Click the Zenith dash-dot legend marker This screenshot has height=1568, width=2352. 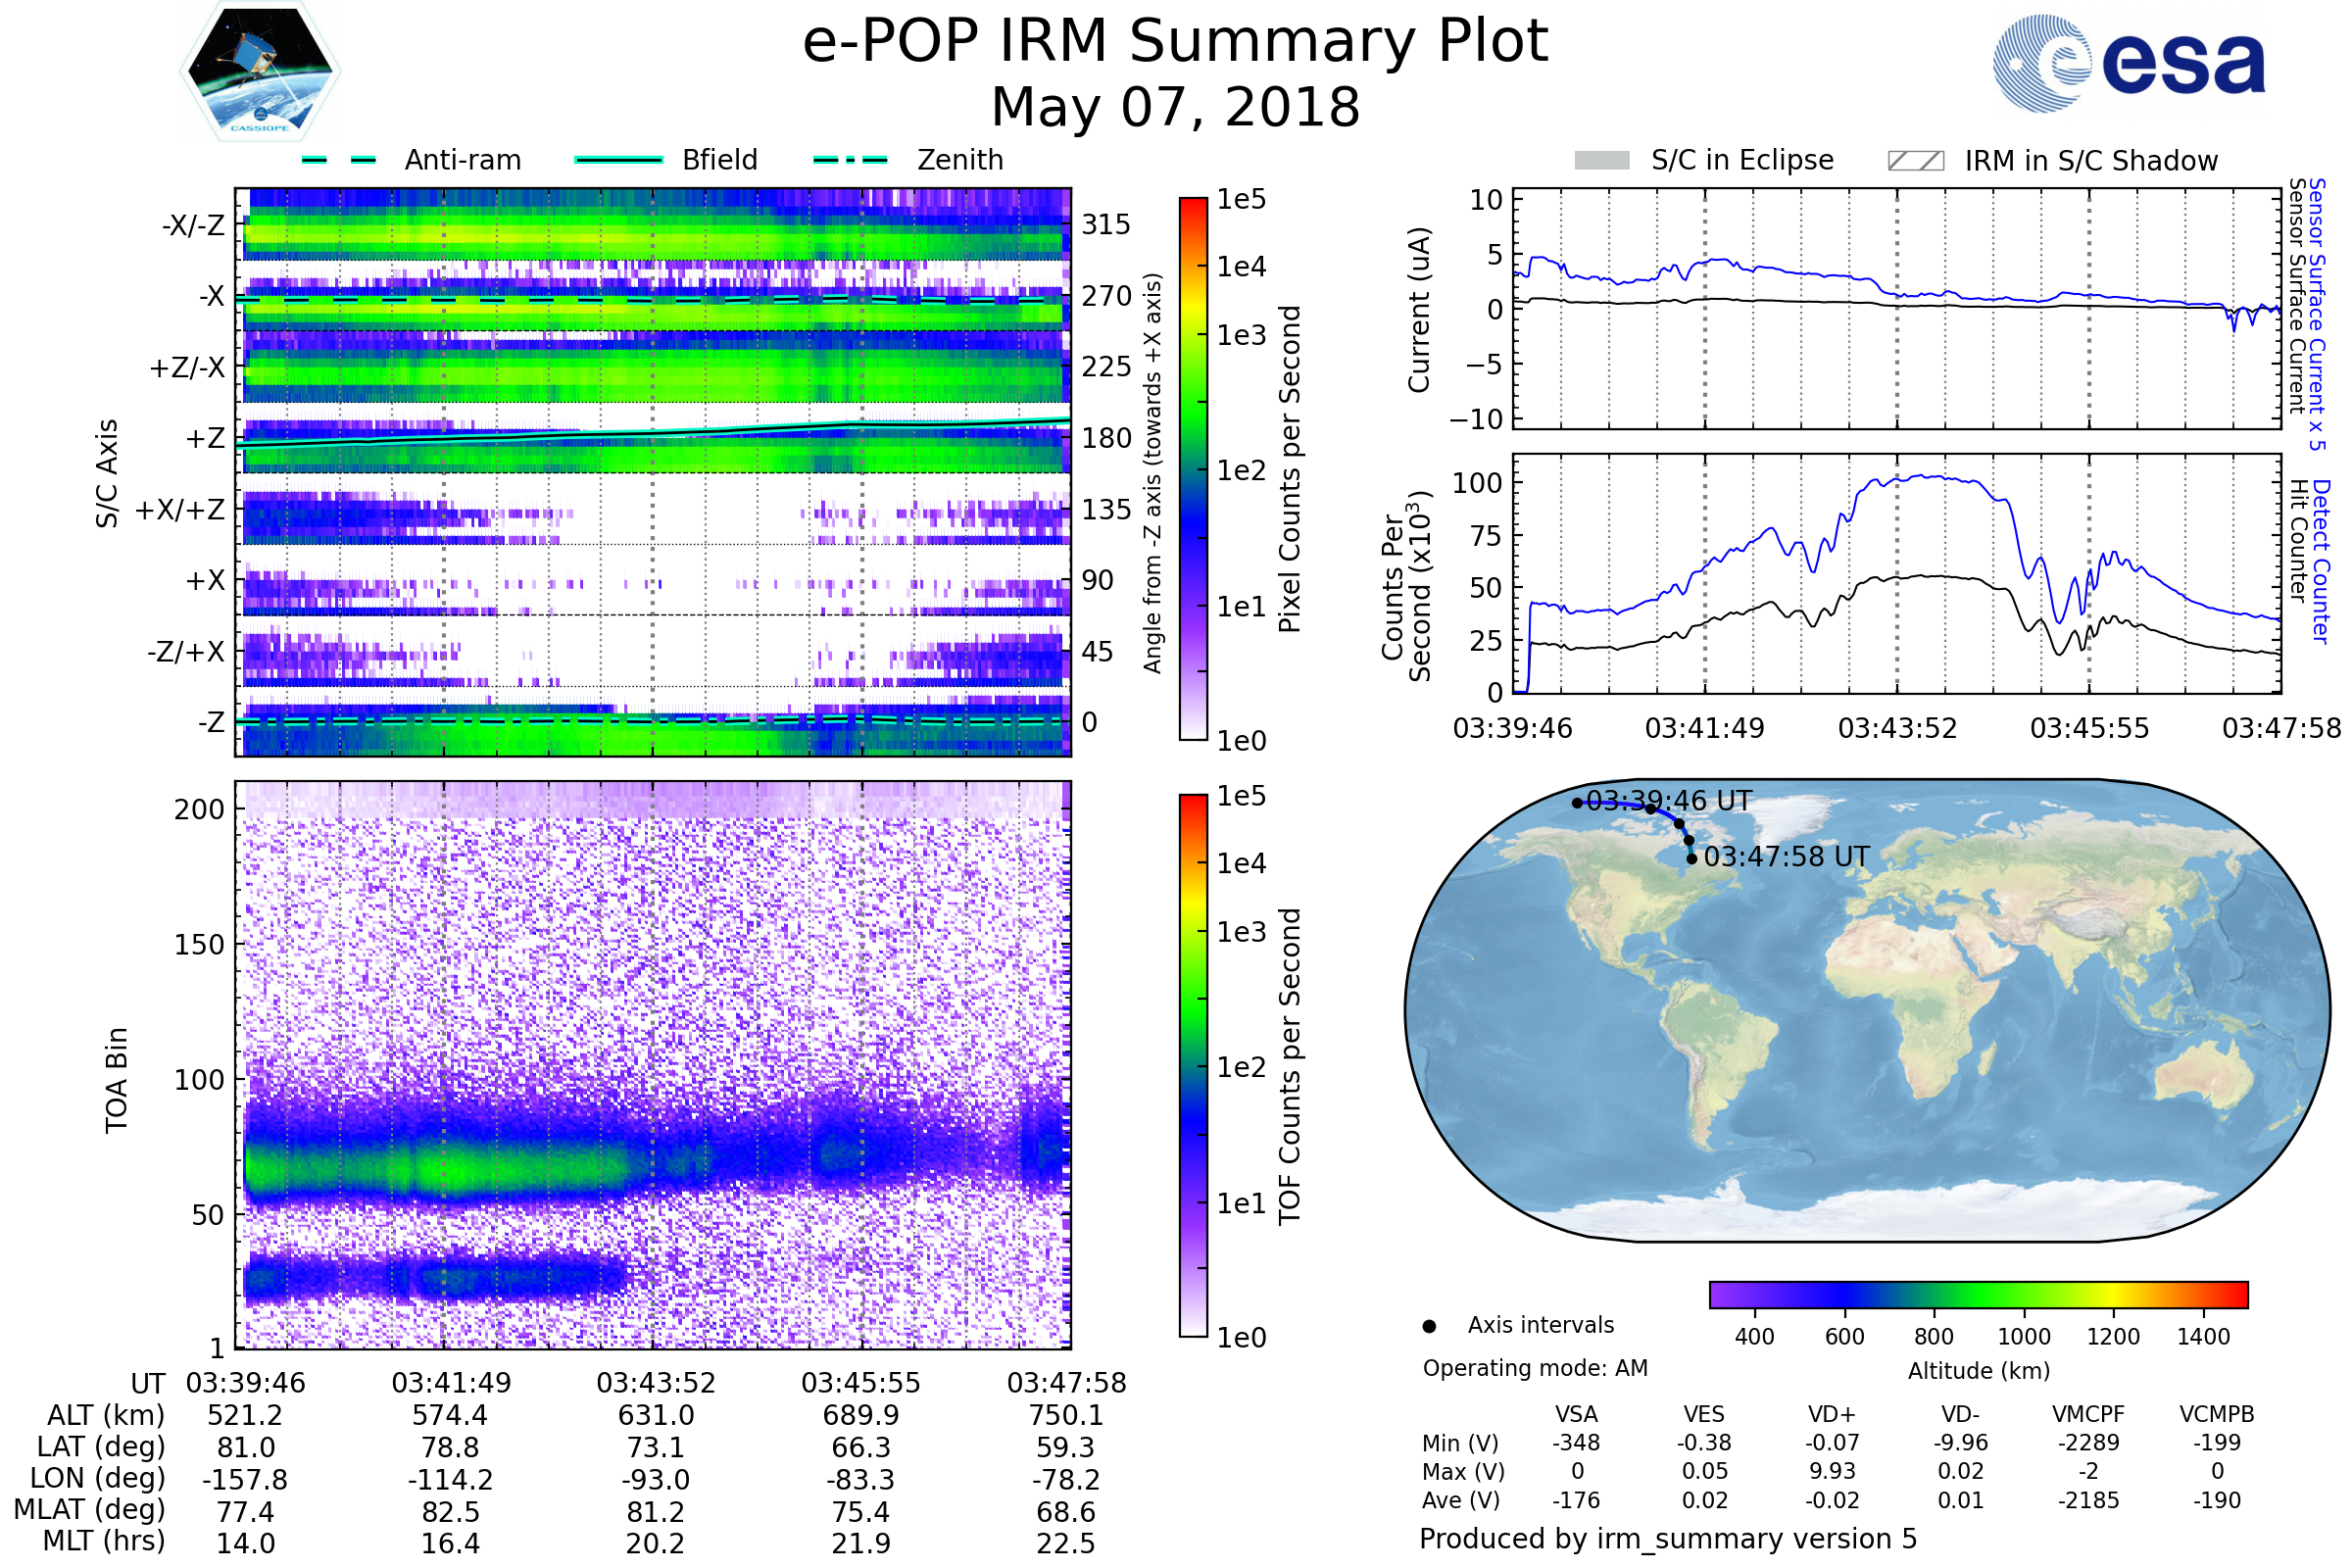pyautogui.click(x=851, y=160)
